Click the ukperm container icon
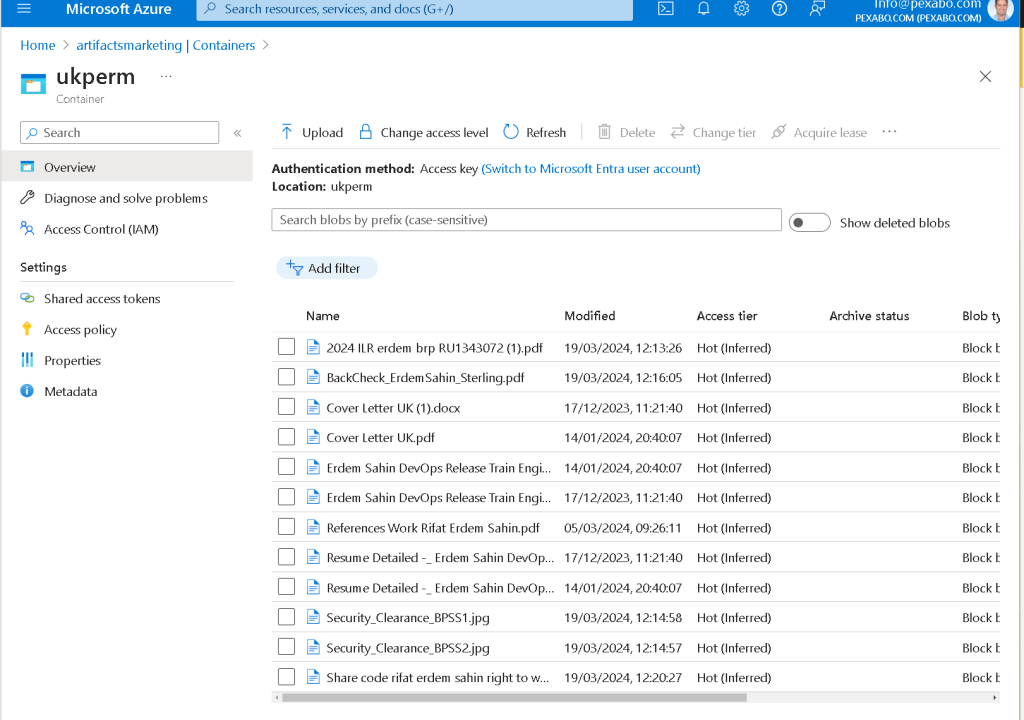 point(33,84)
